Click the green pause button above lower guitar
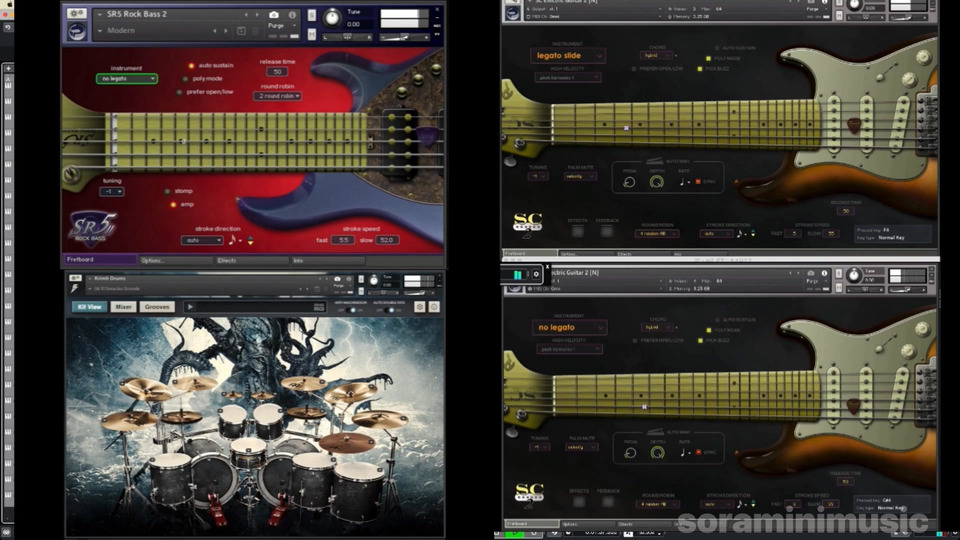960x540 pixels. pos(517,275)
